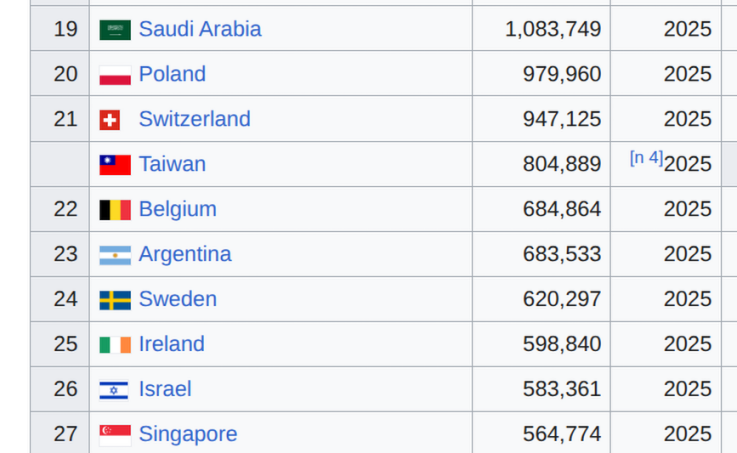This screenshot has height=453, width=737.
Task: Open the Poland country link
Action: (172, 74)
